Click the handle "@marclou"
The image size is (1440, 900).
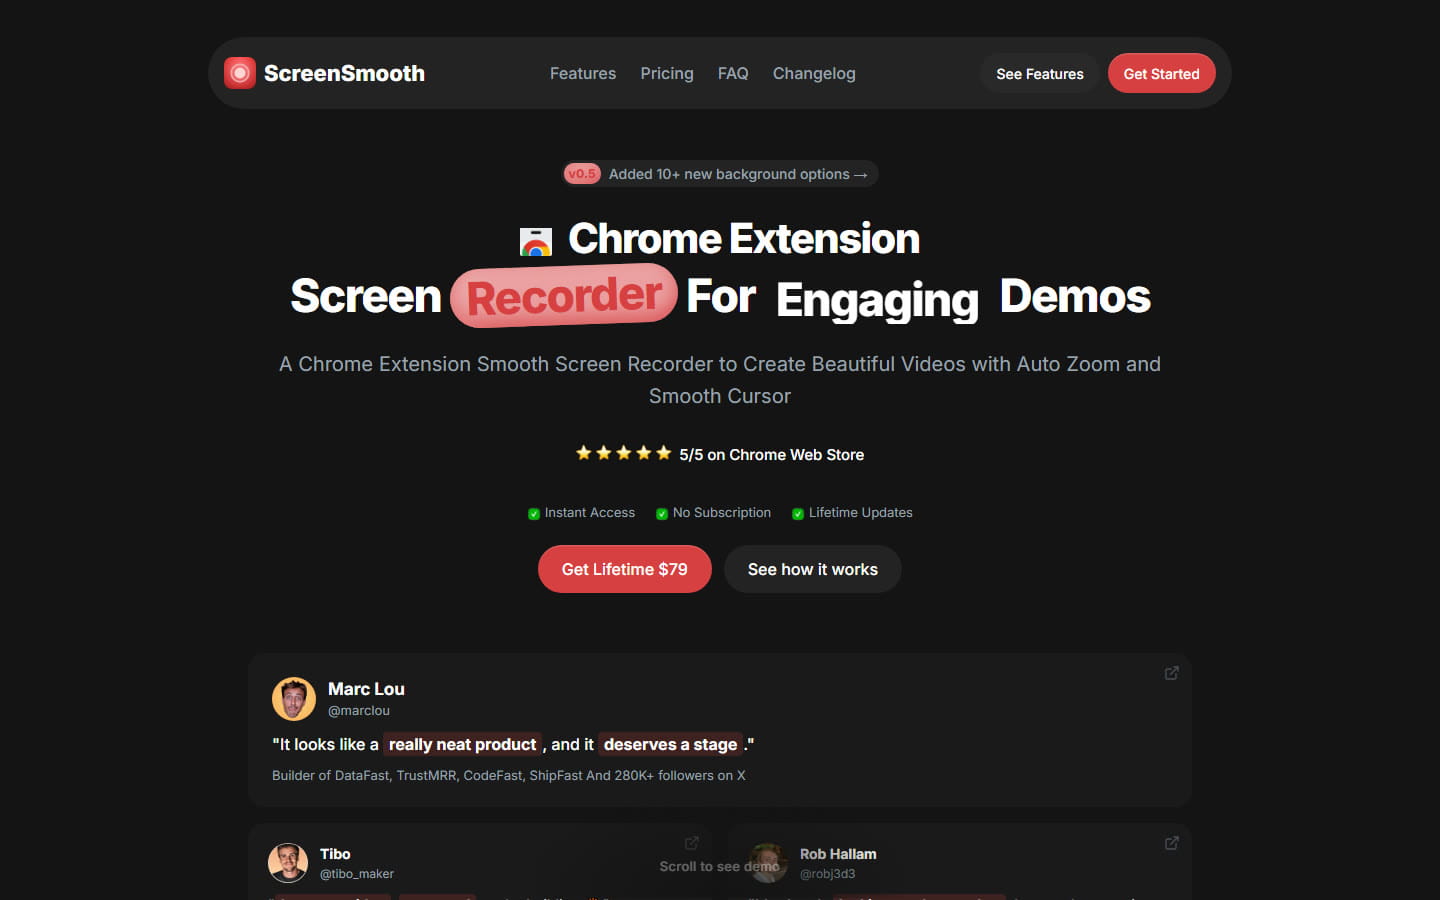(x=359, y=711)
